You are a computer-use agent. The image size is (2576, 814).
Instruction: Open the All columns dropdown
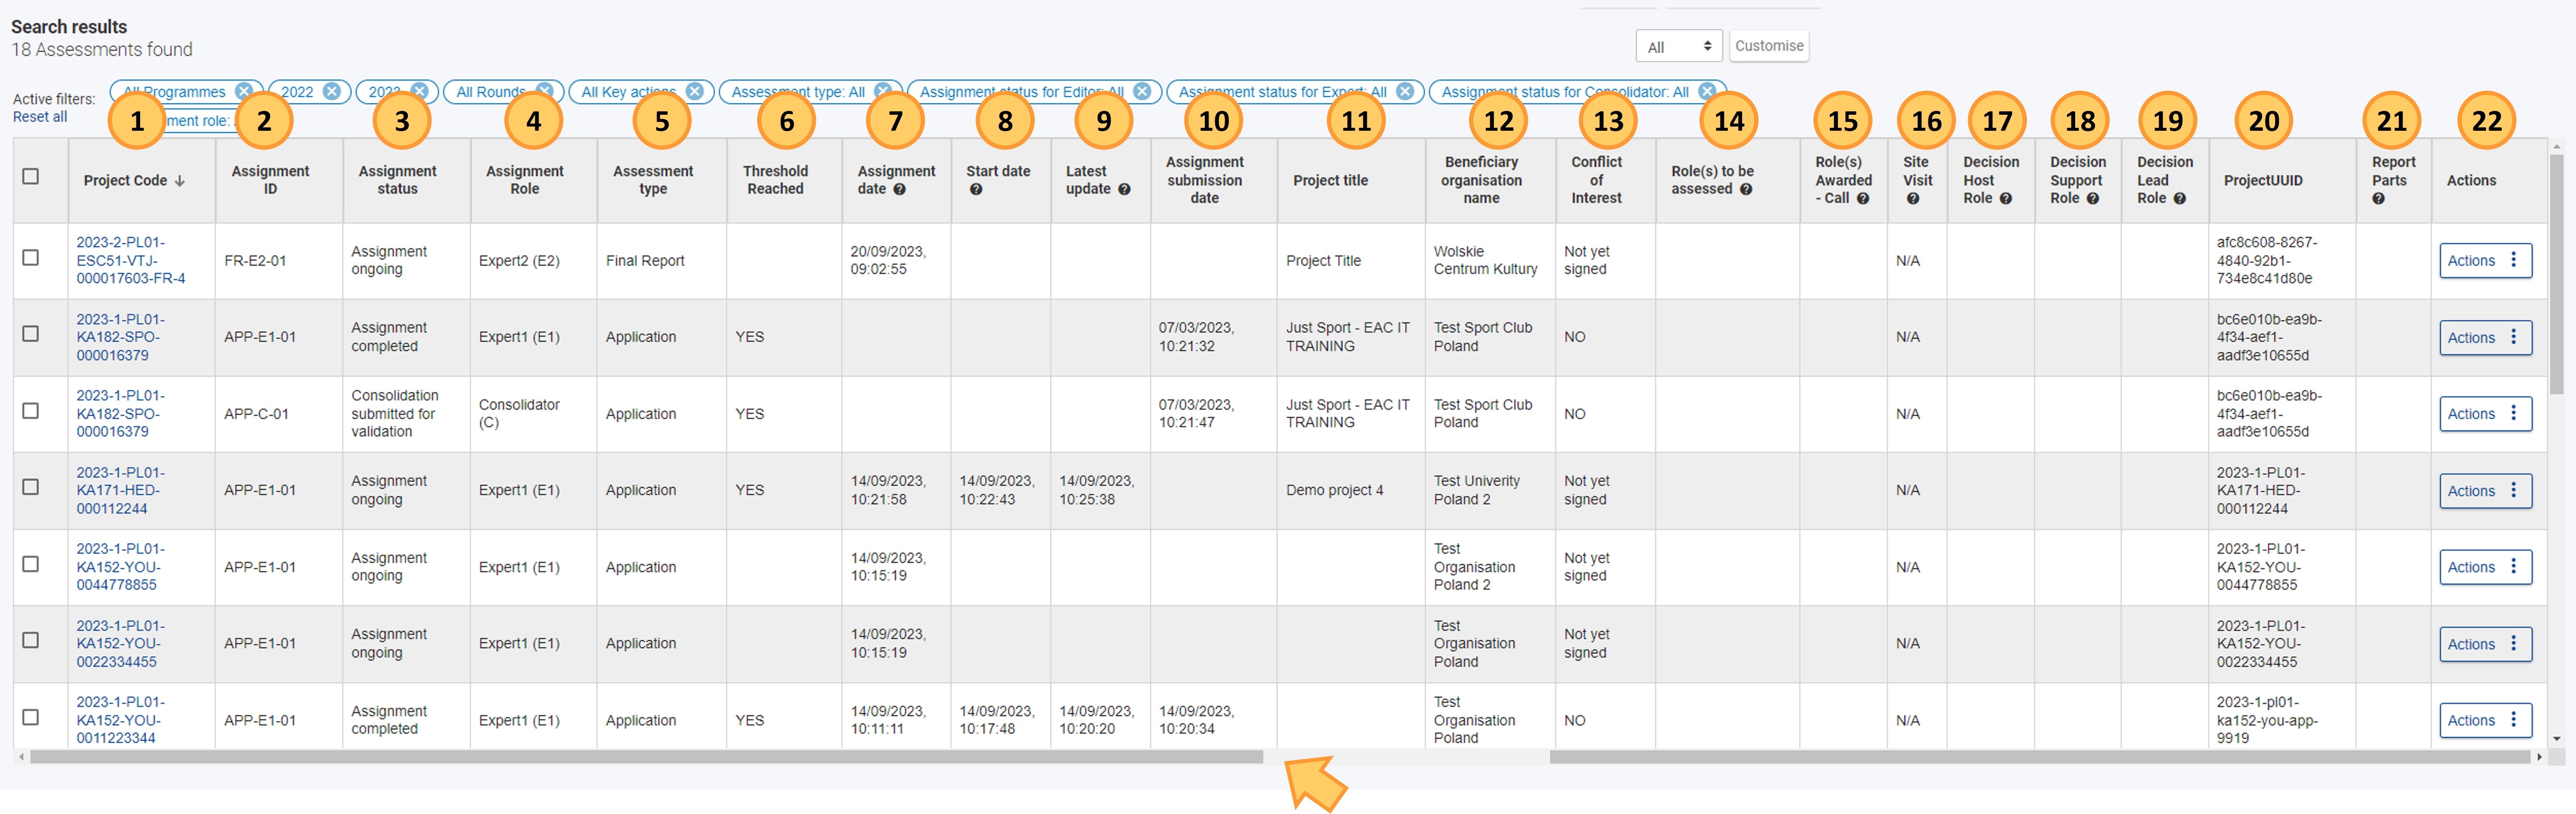pyautogui.click(x=1678, y=46)
